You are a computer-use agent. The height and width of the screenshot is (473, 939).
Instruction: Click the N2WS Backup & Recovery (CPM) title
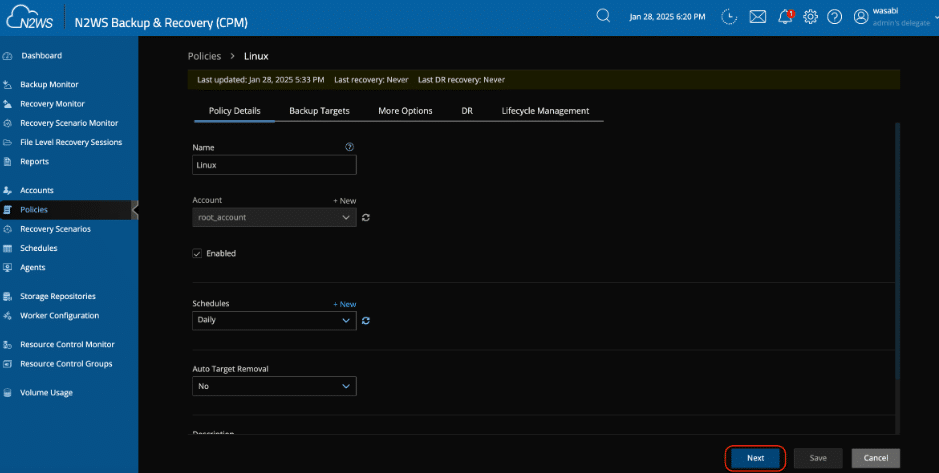pyautogui.click(x=161, y=23)
